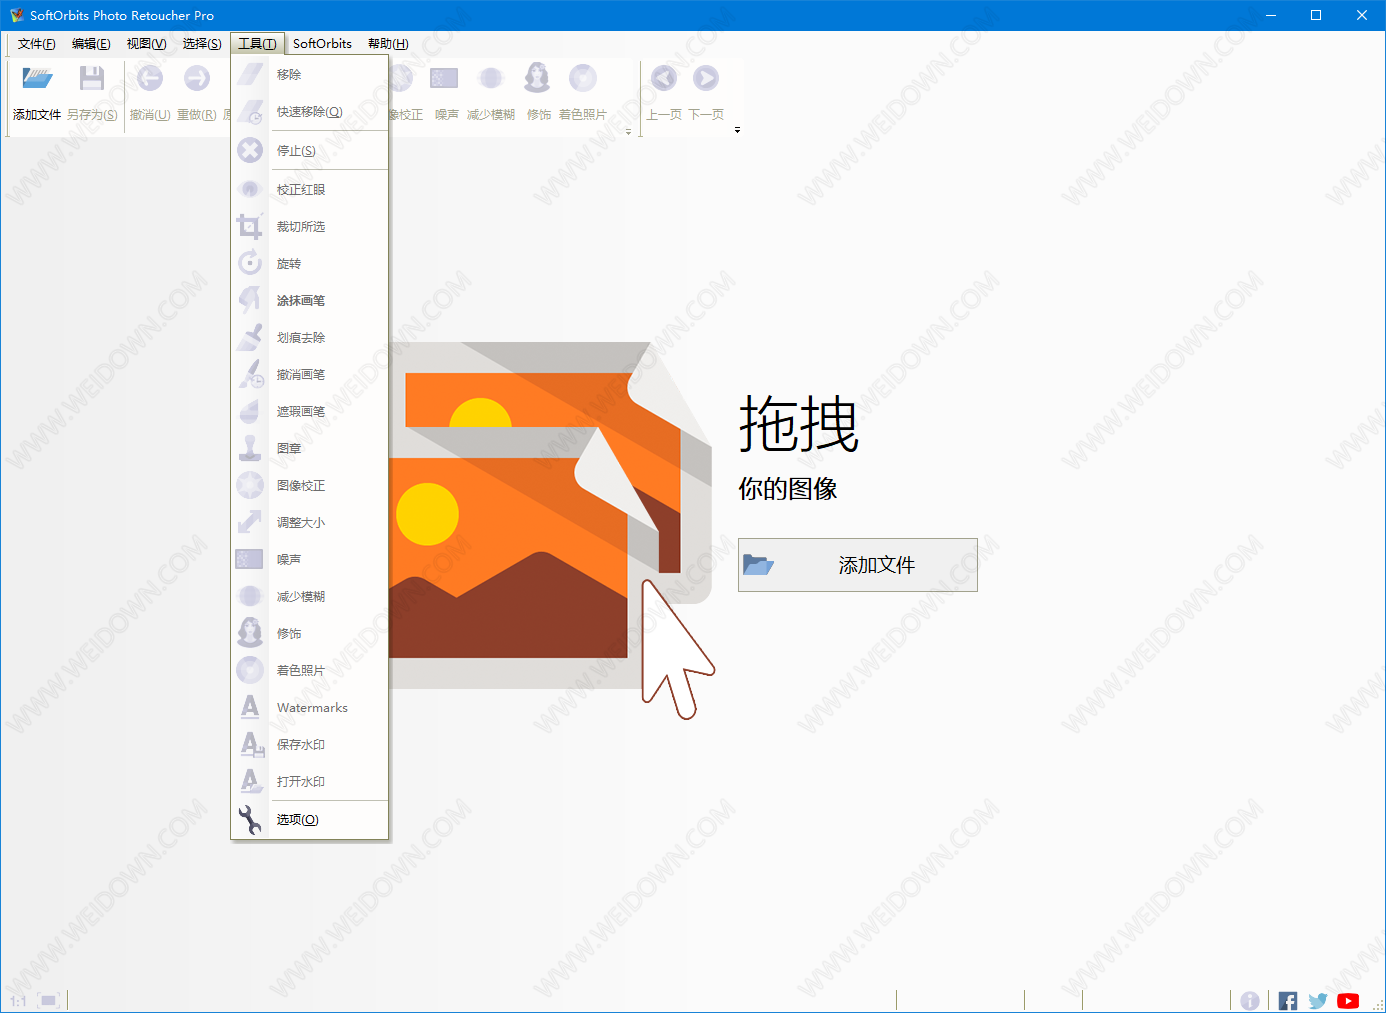Screen dimensions: 1386x1013
Task: Click the Add File (添加文件) toolbar icon
Action: [x=37, y=79]
